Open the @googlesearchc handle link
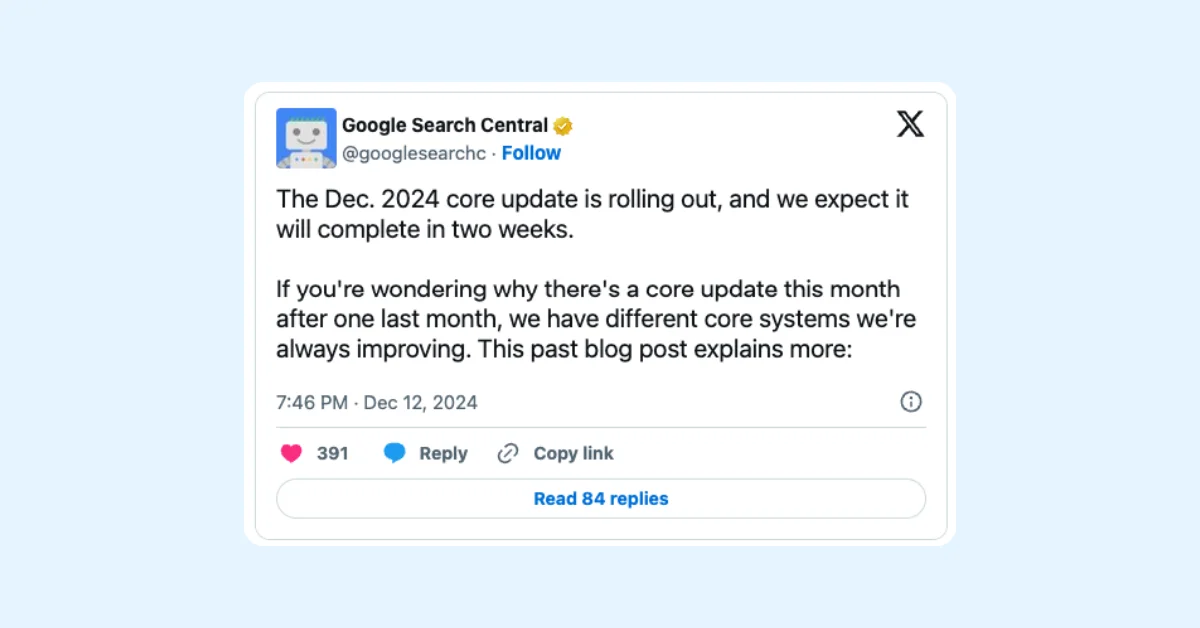Image resolution: width=1200 pixels, height=628 pixels. pyautogui.click(x=414, y=153)
